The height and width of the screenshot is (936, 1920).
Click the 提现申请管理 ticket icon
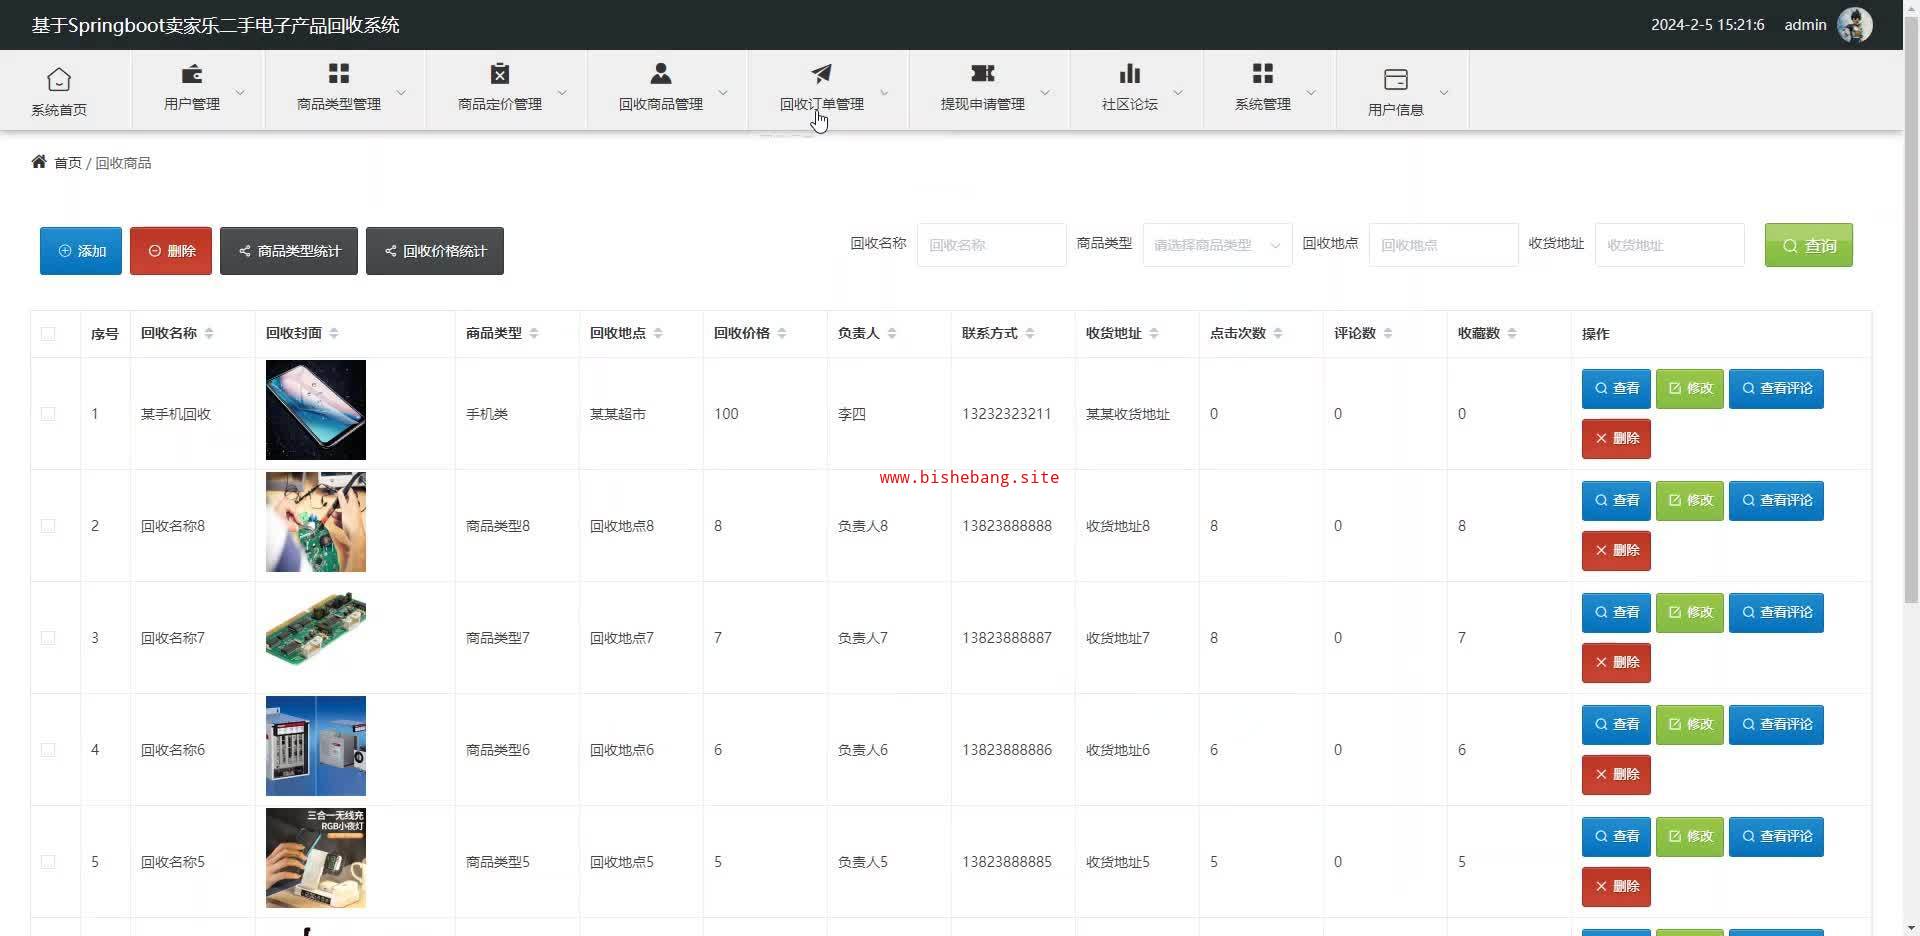983,74
